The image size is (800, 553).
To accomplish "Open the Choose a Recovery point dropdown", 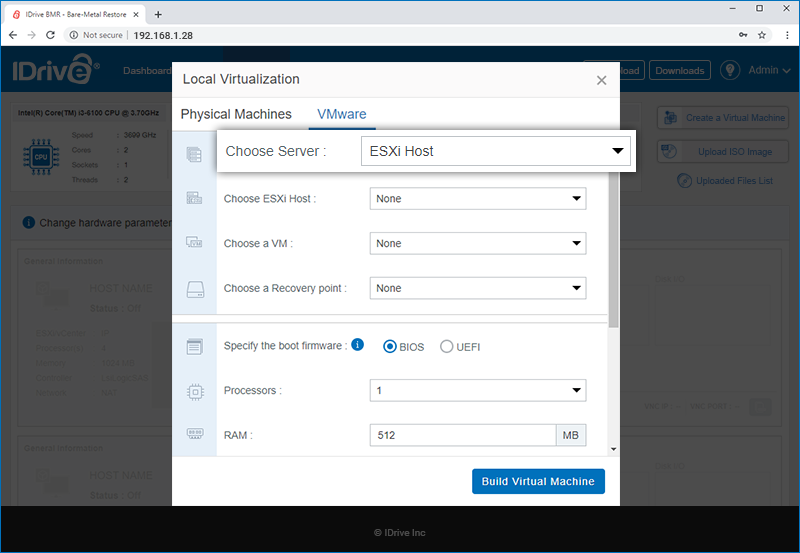I will [x=478, y=288].
